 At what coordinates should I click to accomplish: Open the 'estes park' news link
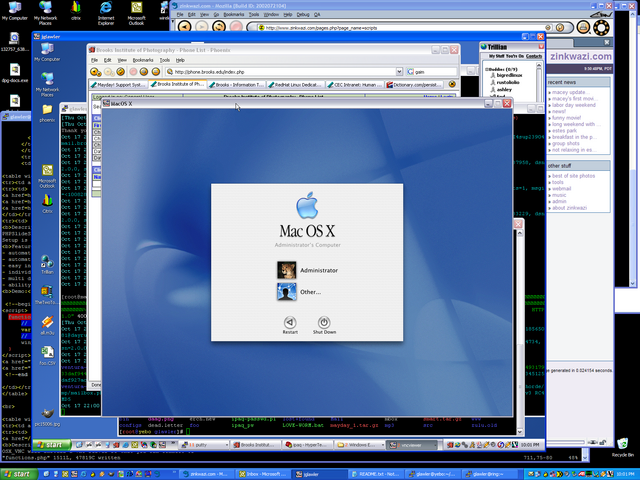point(564,131)
